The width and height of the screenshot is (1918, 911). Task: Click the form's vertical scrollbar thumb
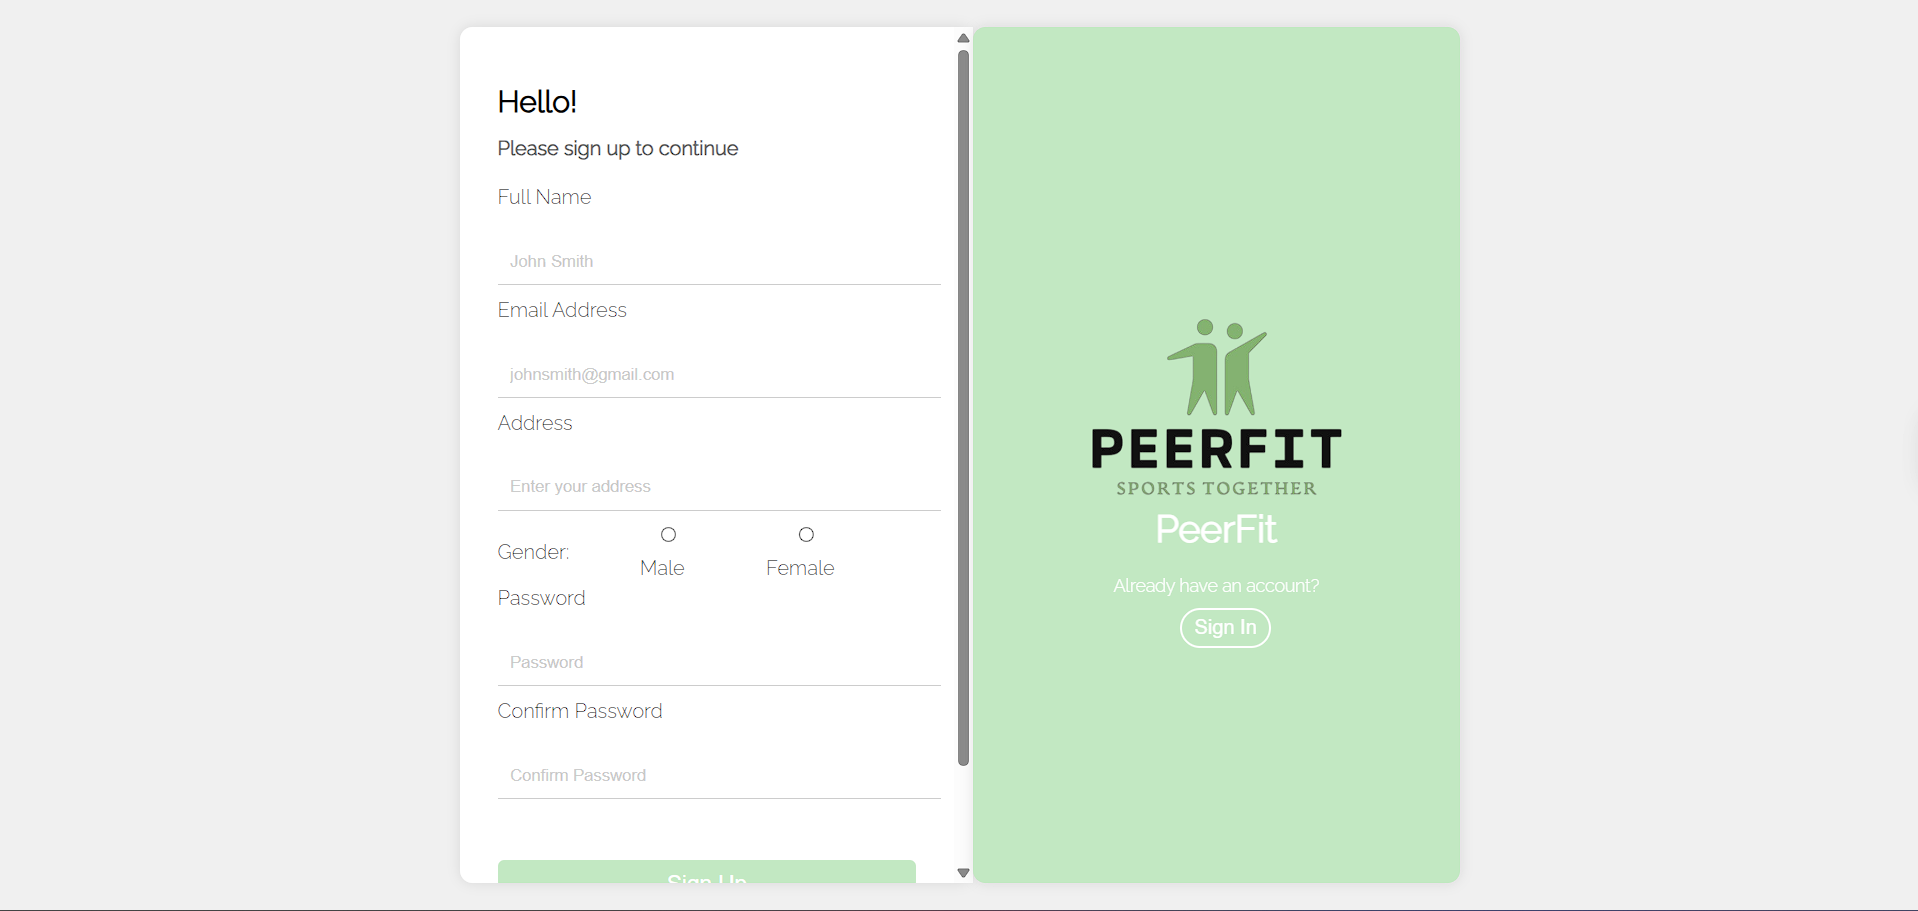(x=963, y=408)
